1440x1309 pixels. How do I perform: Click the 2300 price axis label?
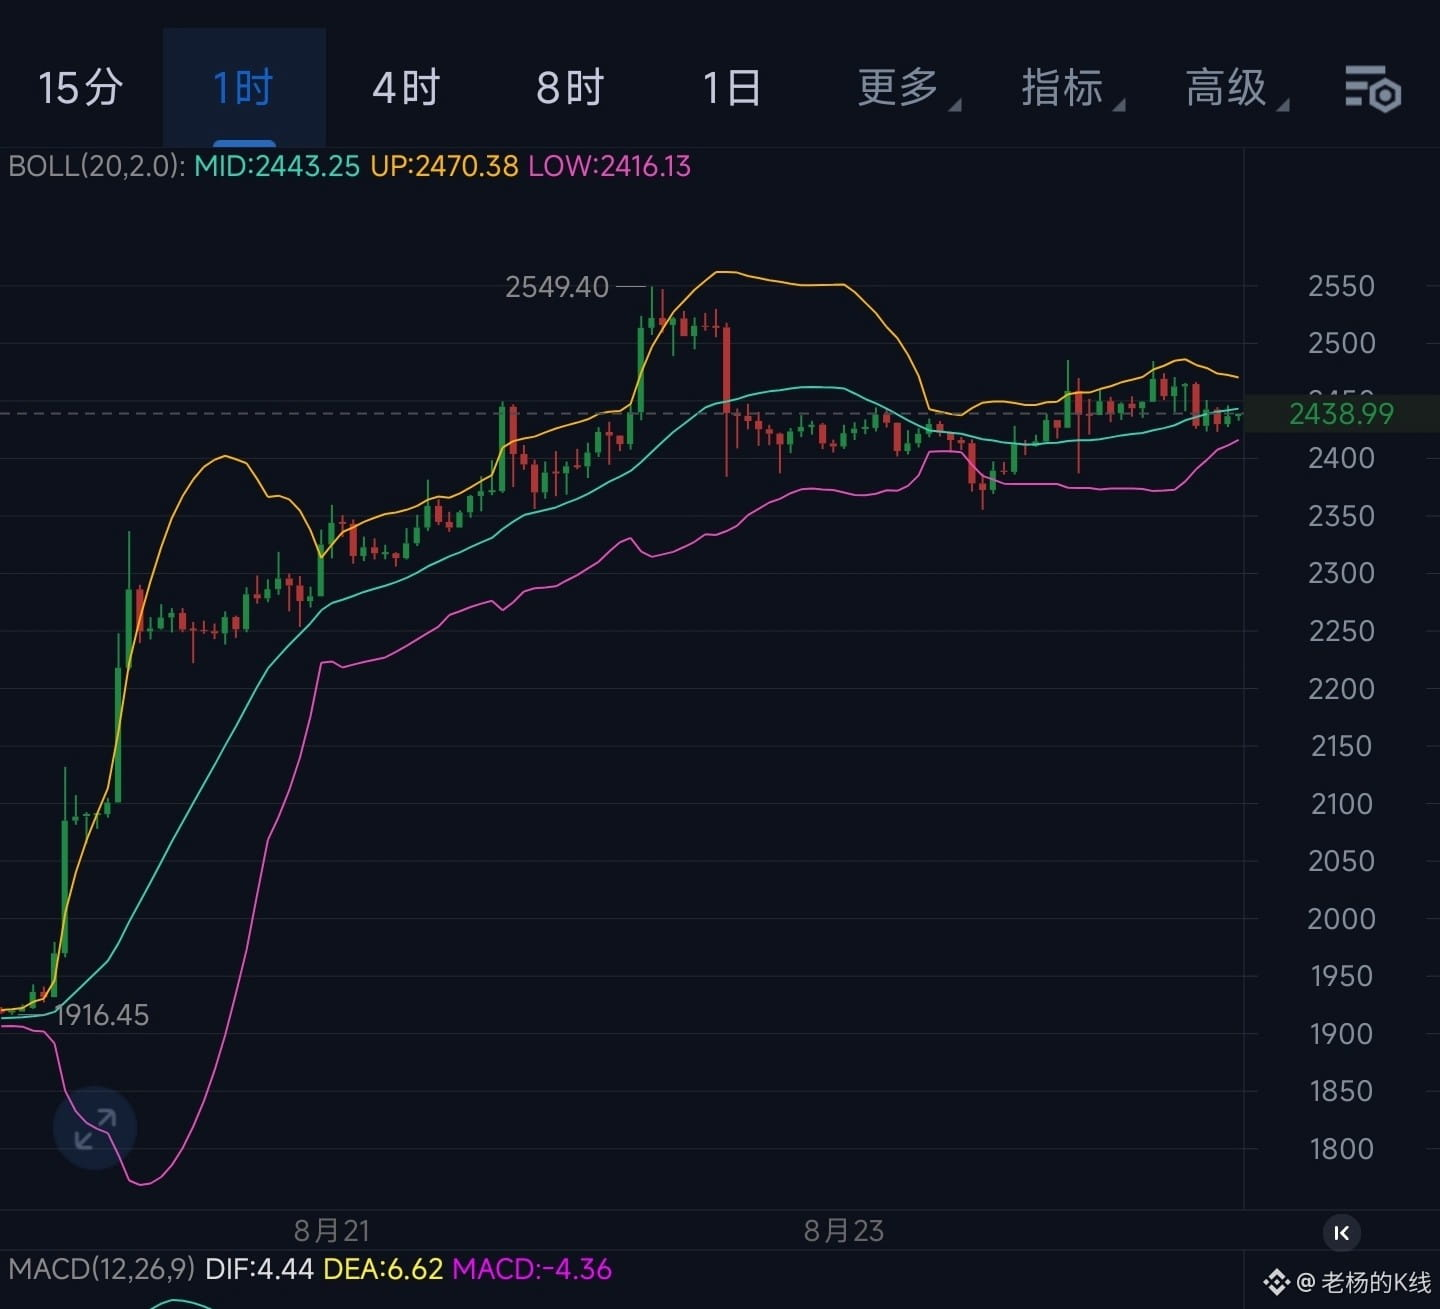[x=1341, y=573]
